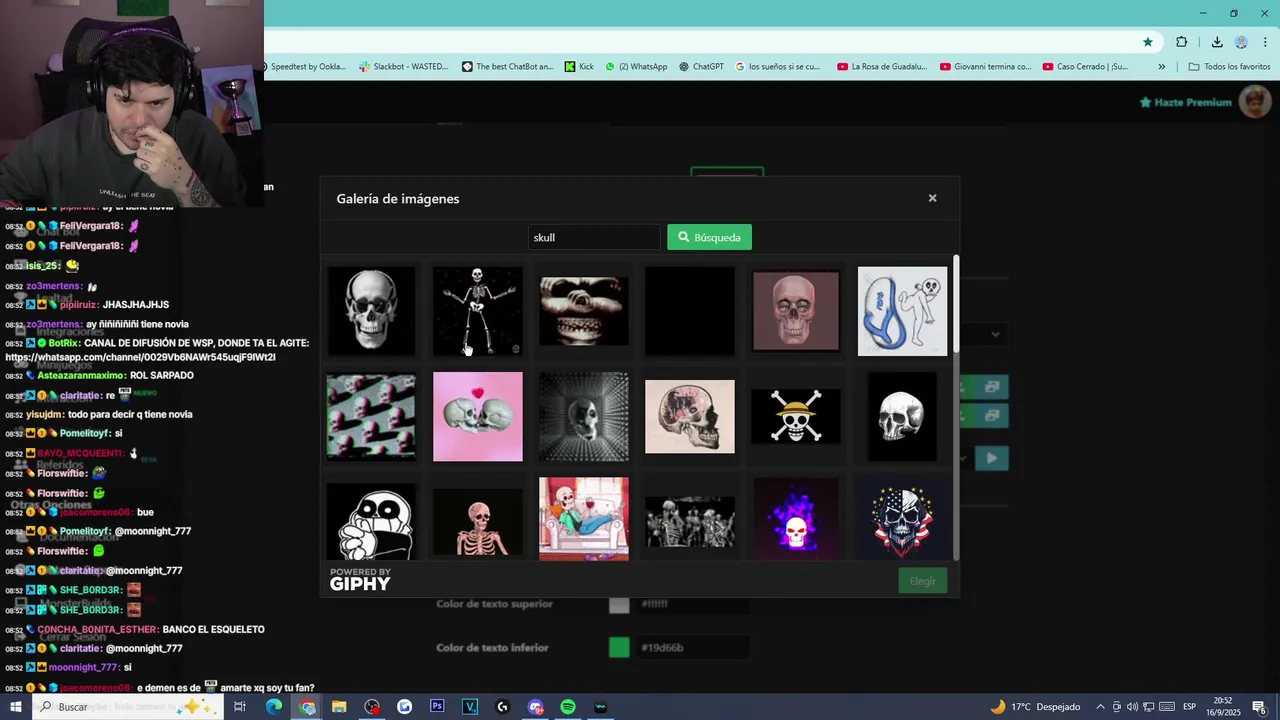
Task: Open Photoshop from taskbar
Action: click(437, 707)
